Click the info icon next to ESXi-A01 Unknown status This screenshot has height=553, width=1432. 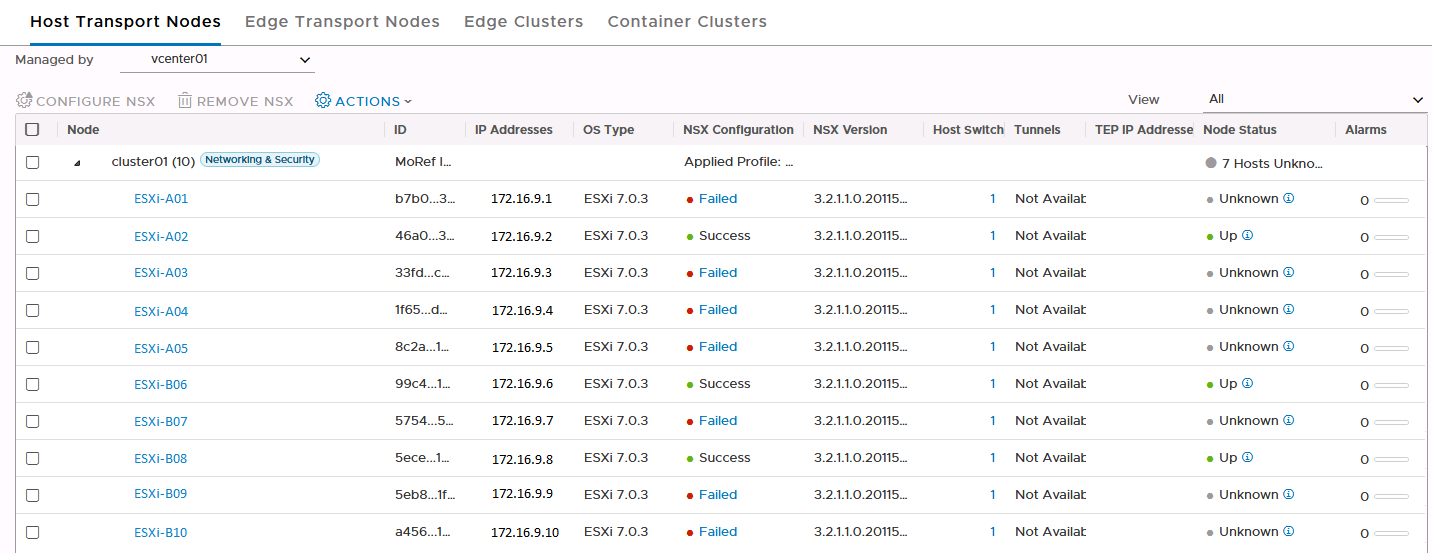(x=1289, y=198)
